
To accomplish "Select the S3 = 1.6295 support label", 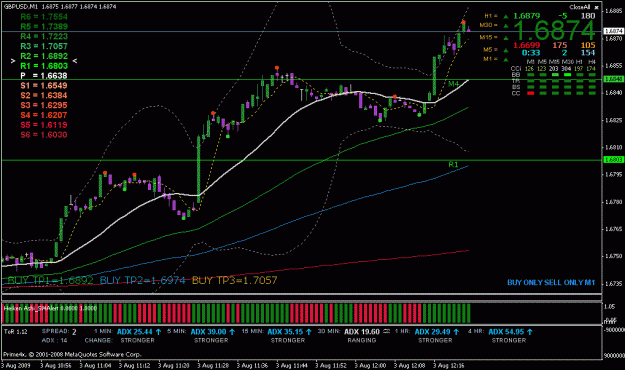I will [44, 105].
